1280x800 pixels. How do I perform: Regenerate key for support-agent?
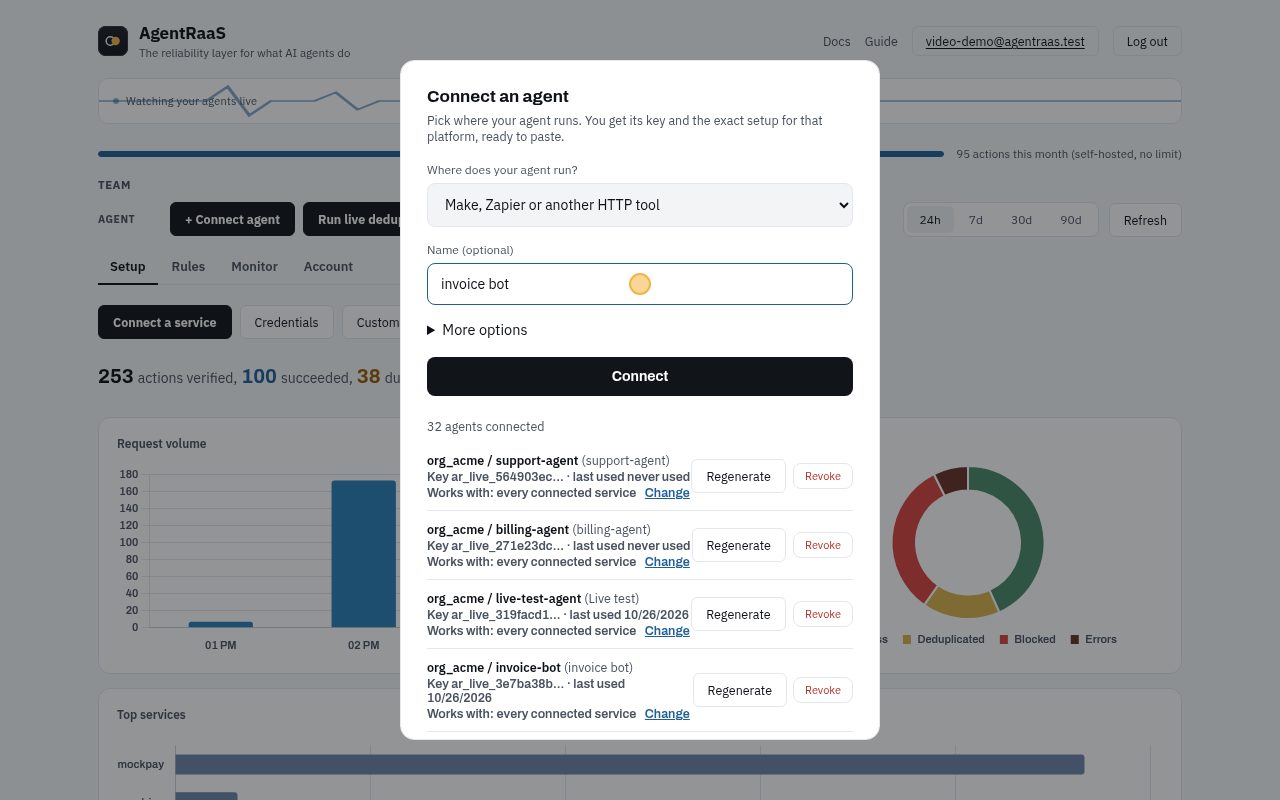tap(738, 476)
